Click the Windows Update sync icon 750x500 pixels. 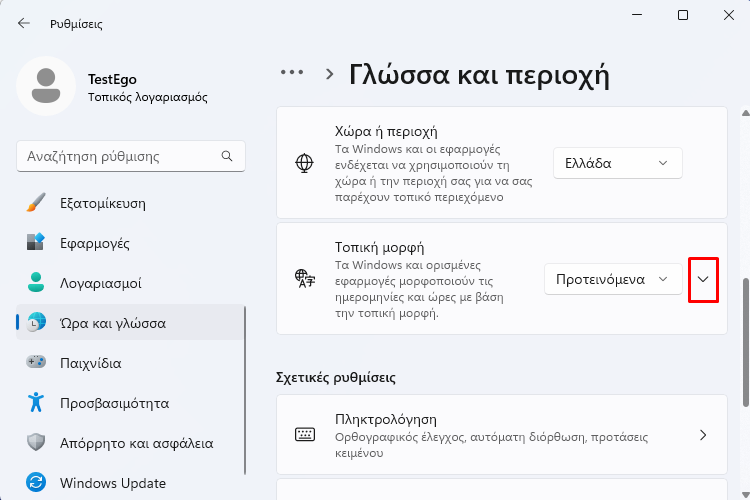click(x=36, y=482)
